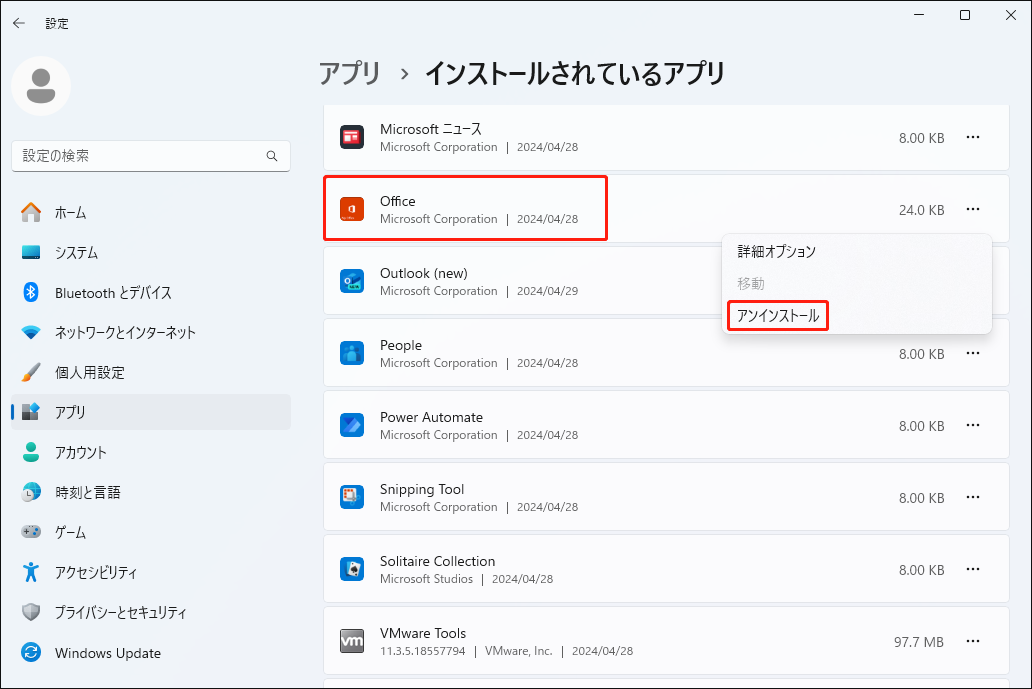Image resolution: width=1032 pixels, height=689 pixels.
Task: Focus the 設定の検索 search field
Action: 151,156
